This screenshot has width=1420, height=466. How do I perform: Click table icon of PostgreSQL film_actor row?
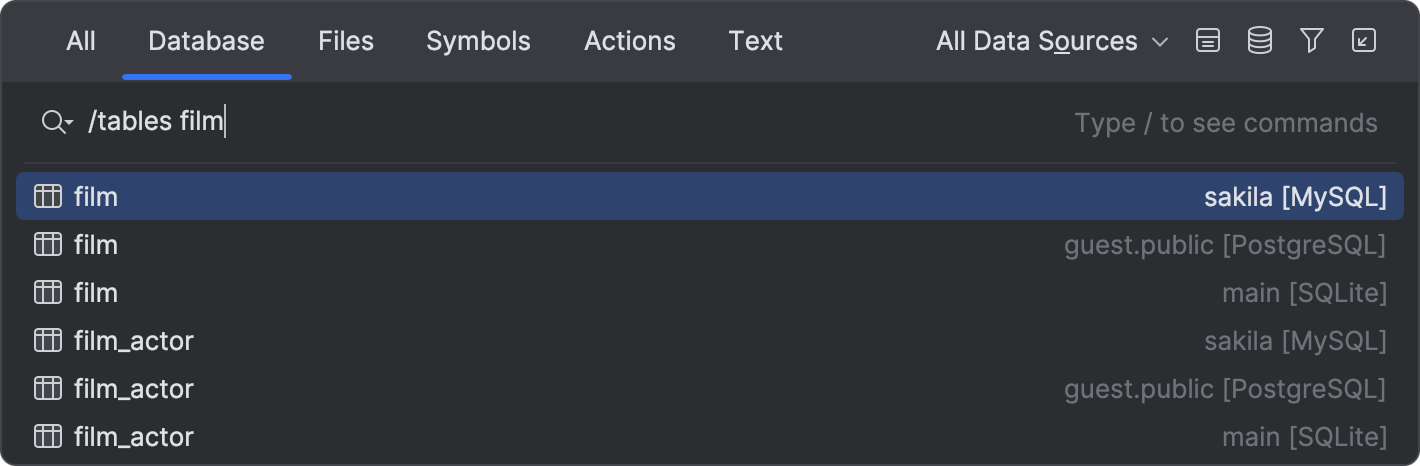point(48,389)
